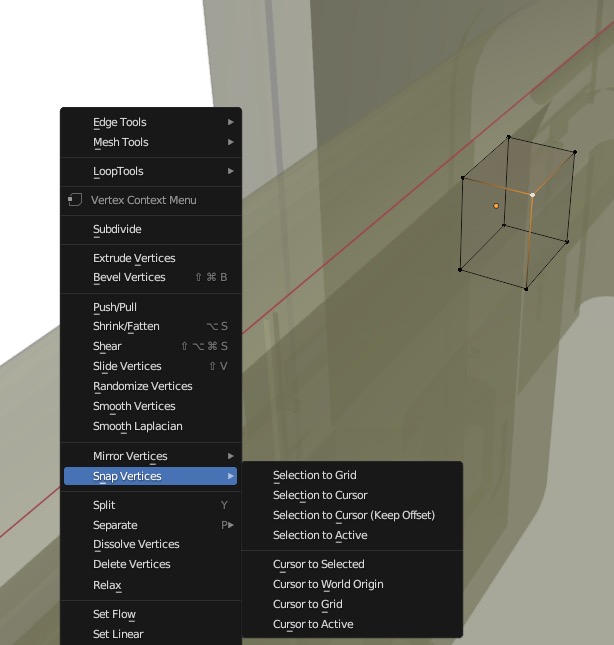Choose Delete Vertices
614x645 pixels.
pos(151,564)
